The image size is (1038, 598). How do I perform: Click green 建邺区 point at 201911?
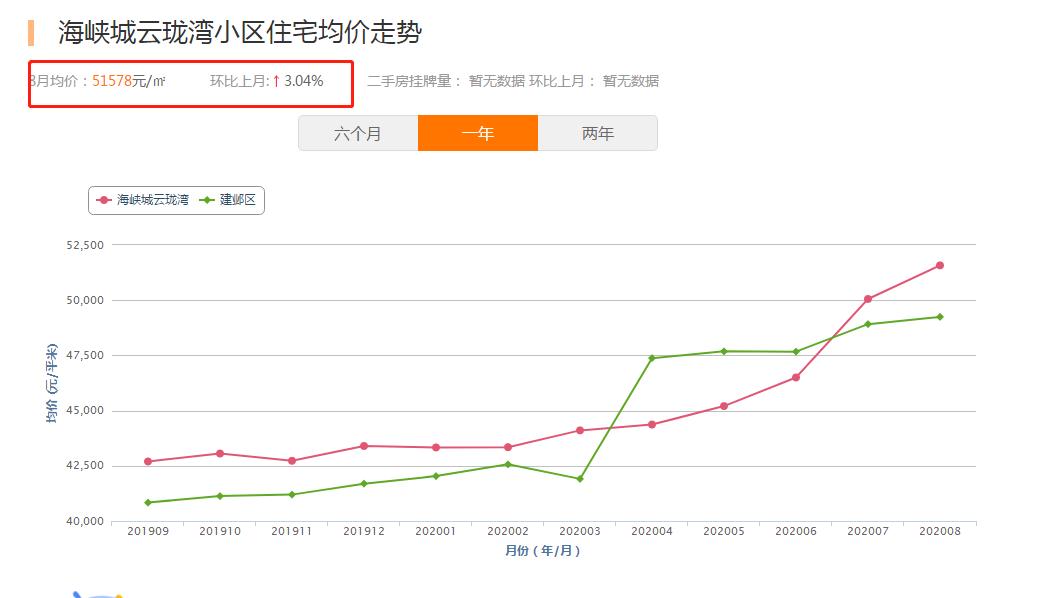click(292, 495)
